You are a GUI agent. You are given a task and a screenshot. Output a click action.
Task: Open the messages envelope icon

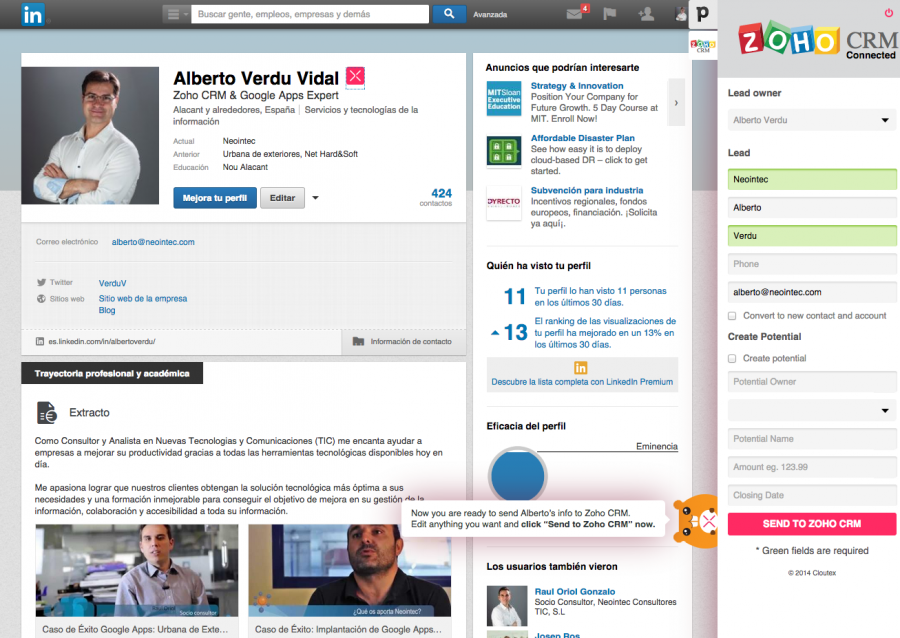[x=575, y=14]
